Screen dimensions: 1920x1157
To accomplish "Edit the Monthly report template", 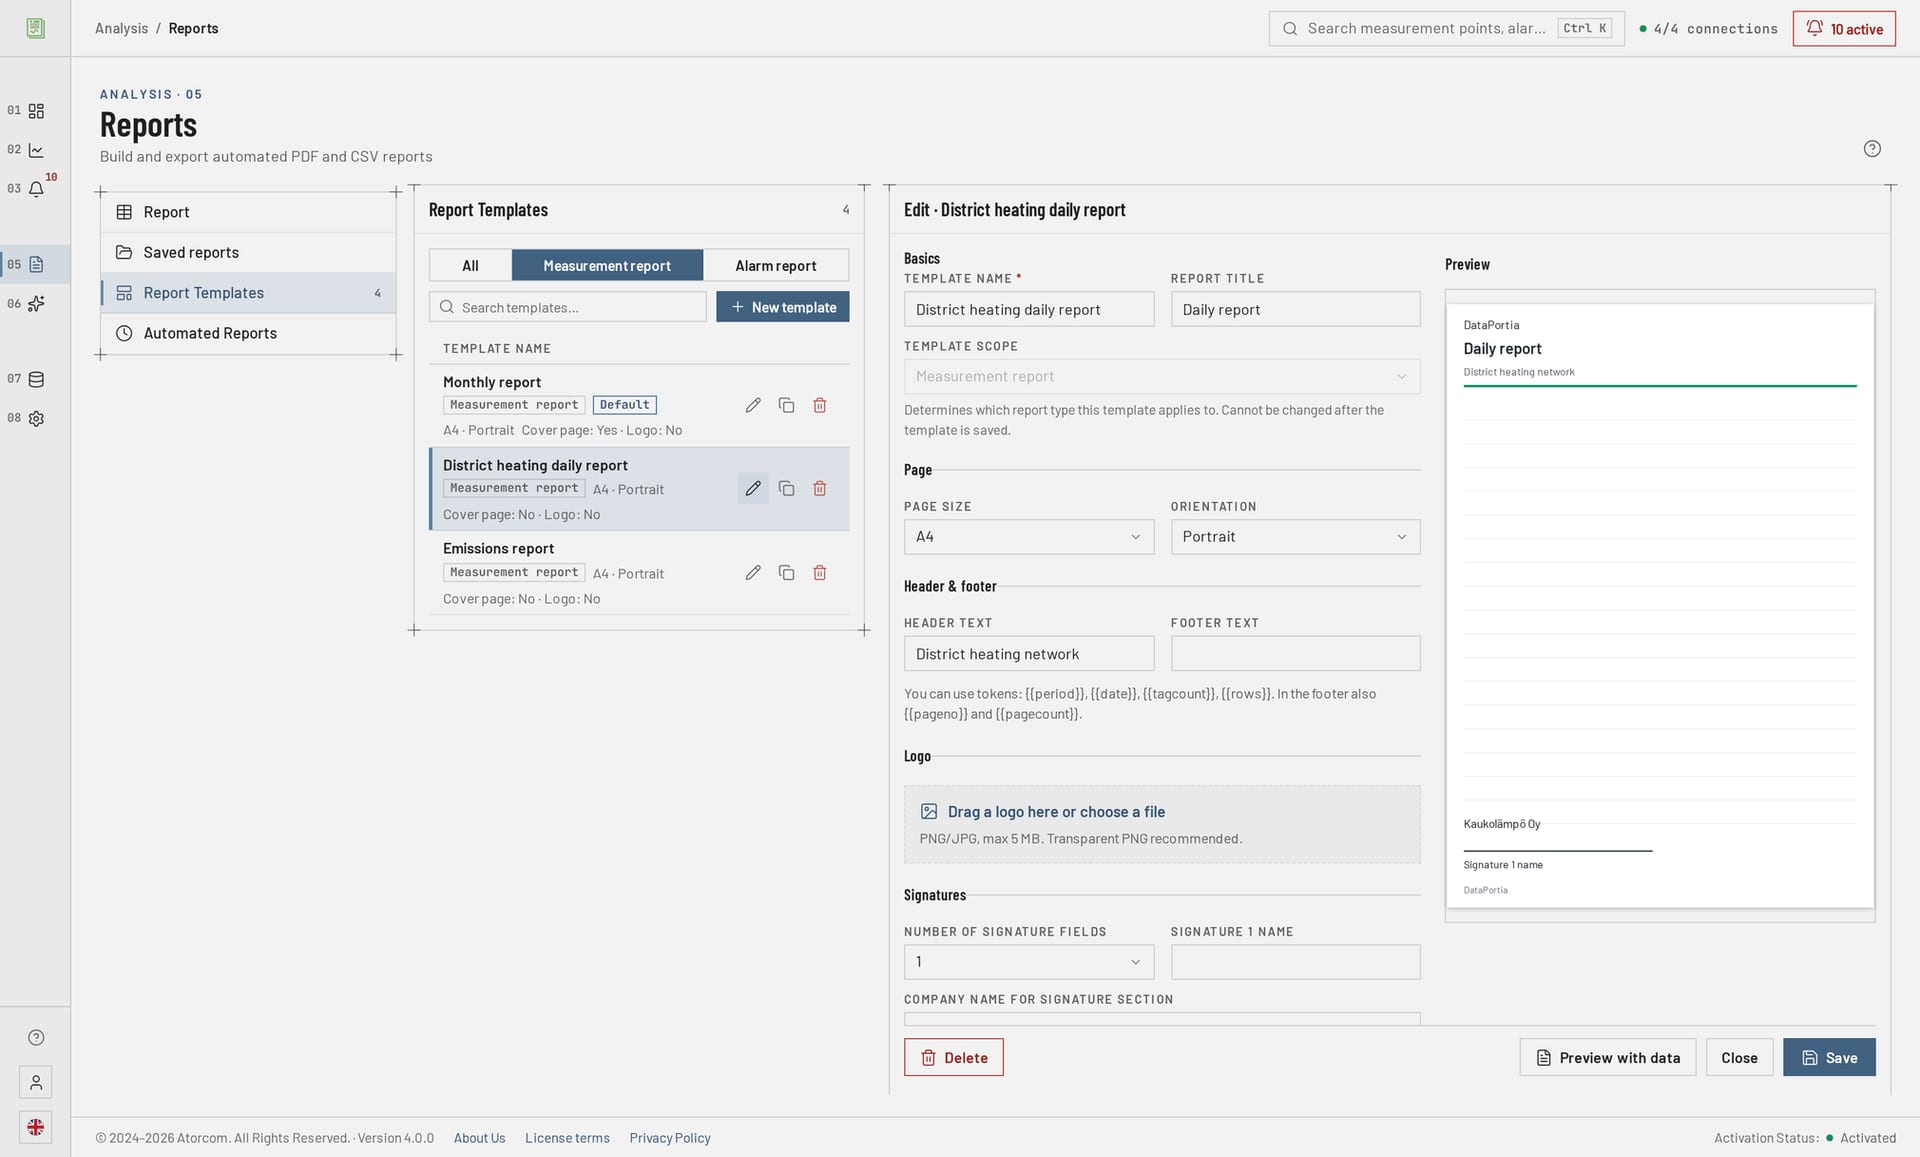I will 753,405.
